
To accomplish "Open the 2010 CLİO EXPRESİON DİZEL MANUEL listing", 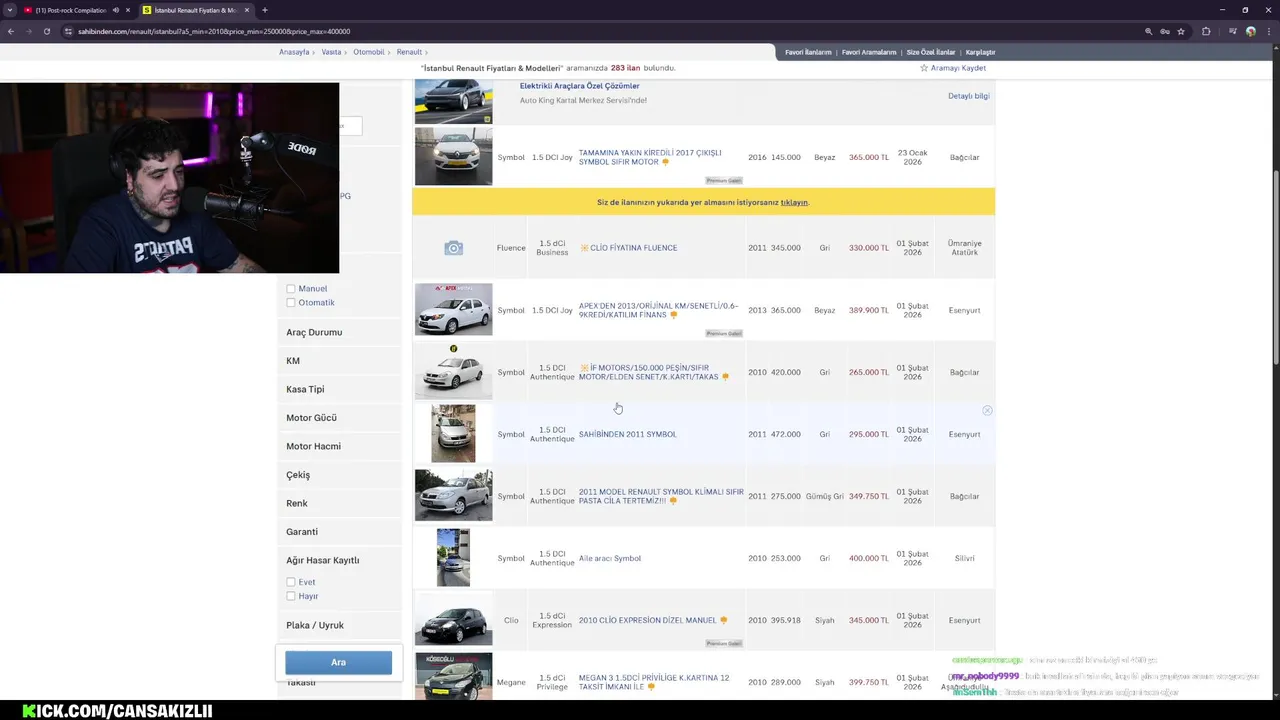I will pos(647,620).
